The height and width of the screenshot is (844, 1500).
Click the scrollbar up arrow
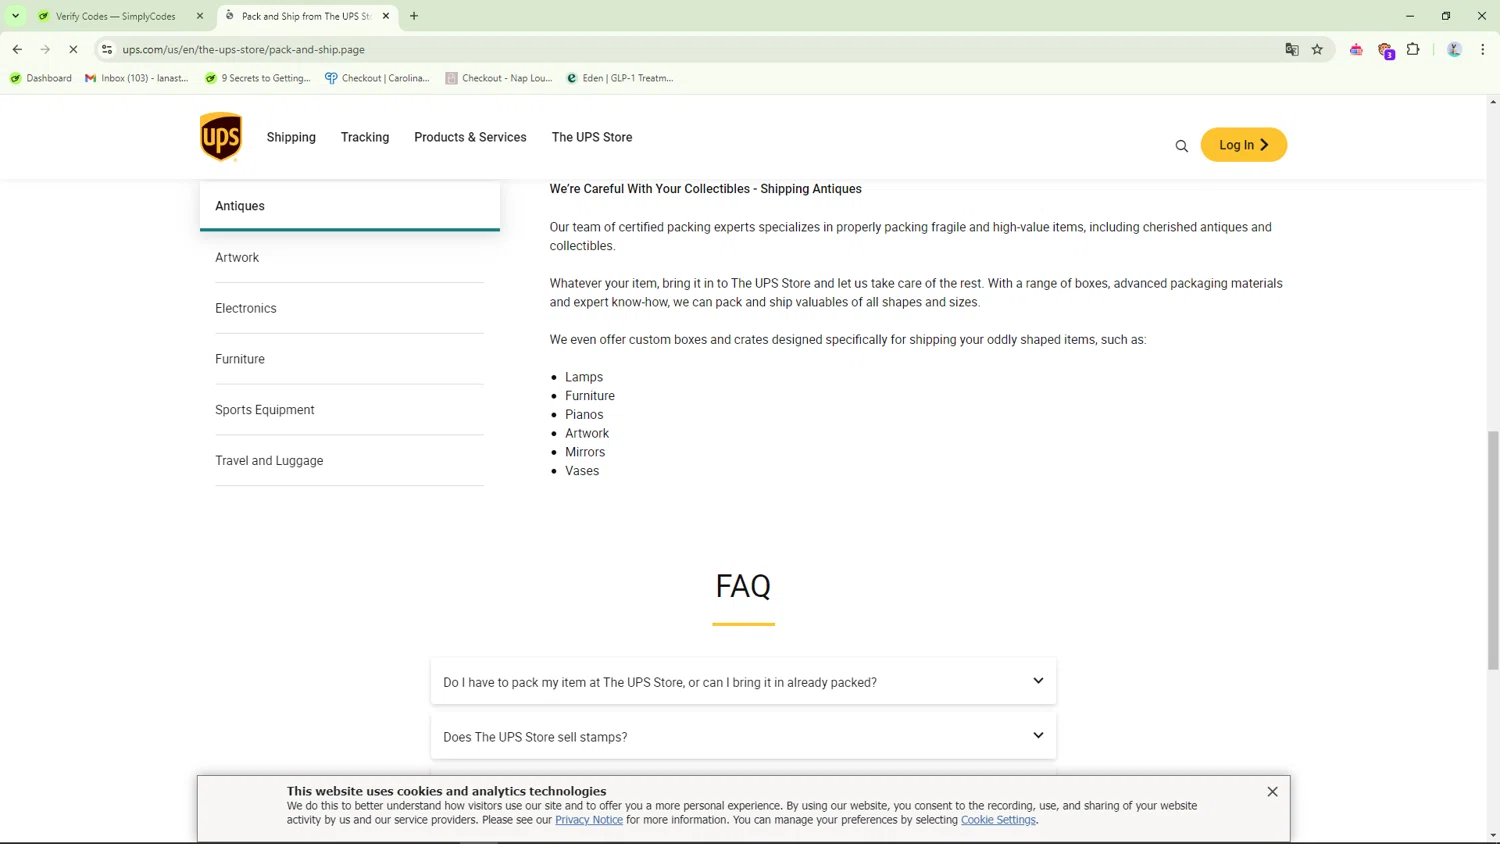[1492, 102]
